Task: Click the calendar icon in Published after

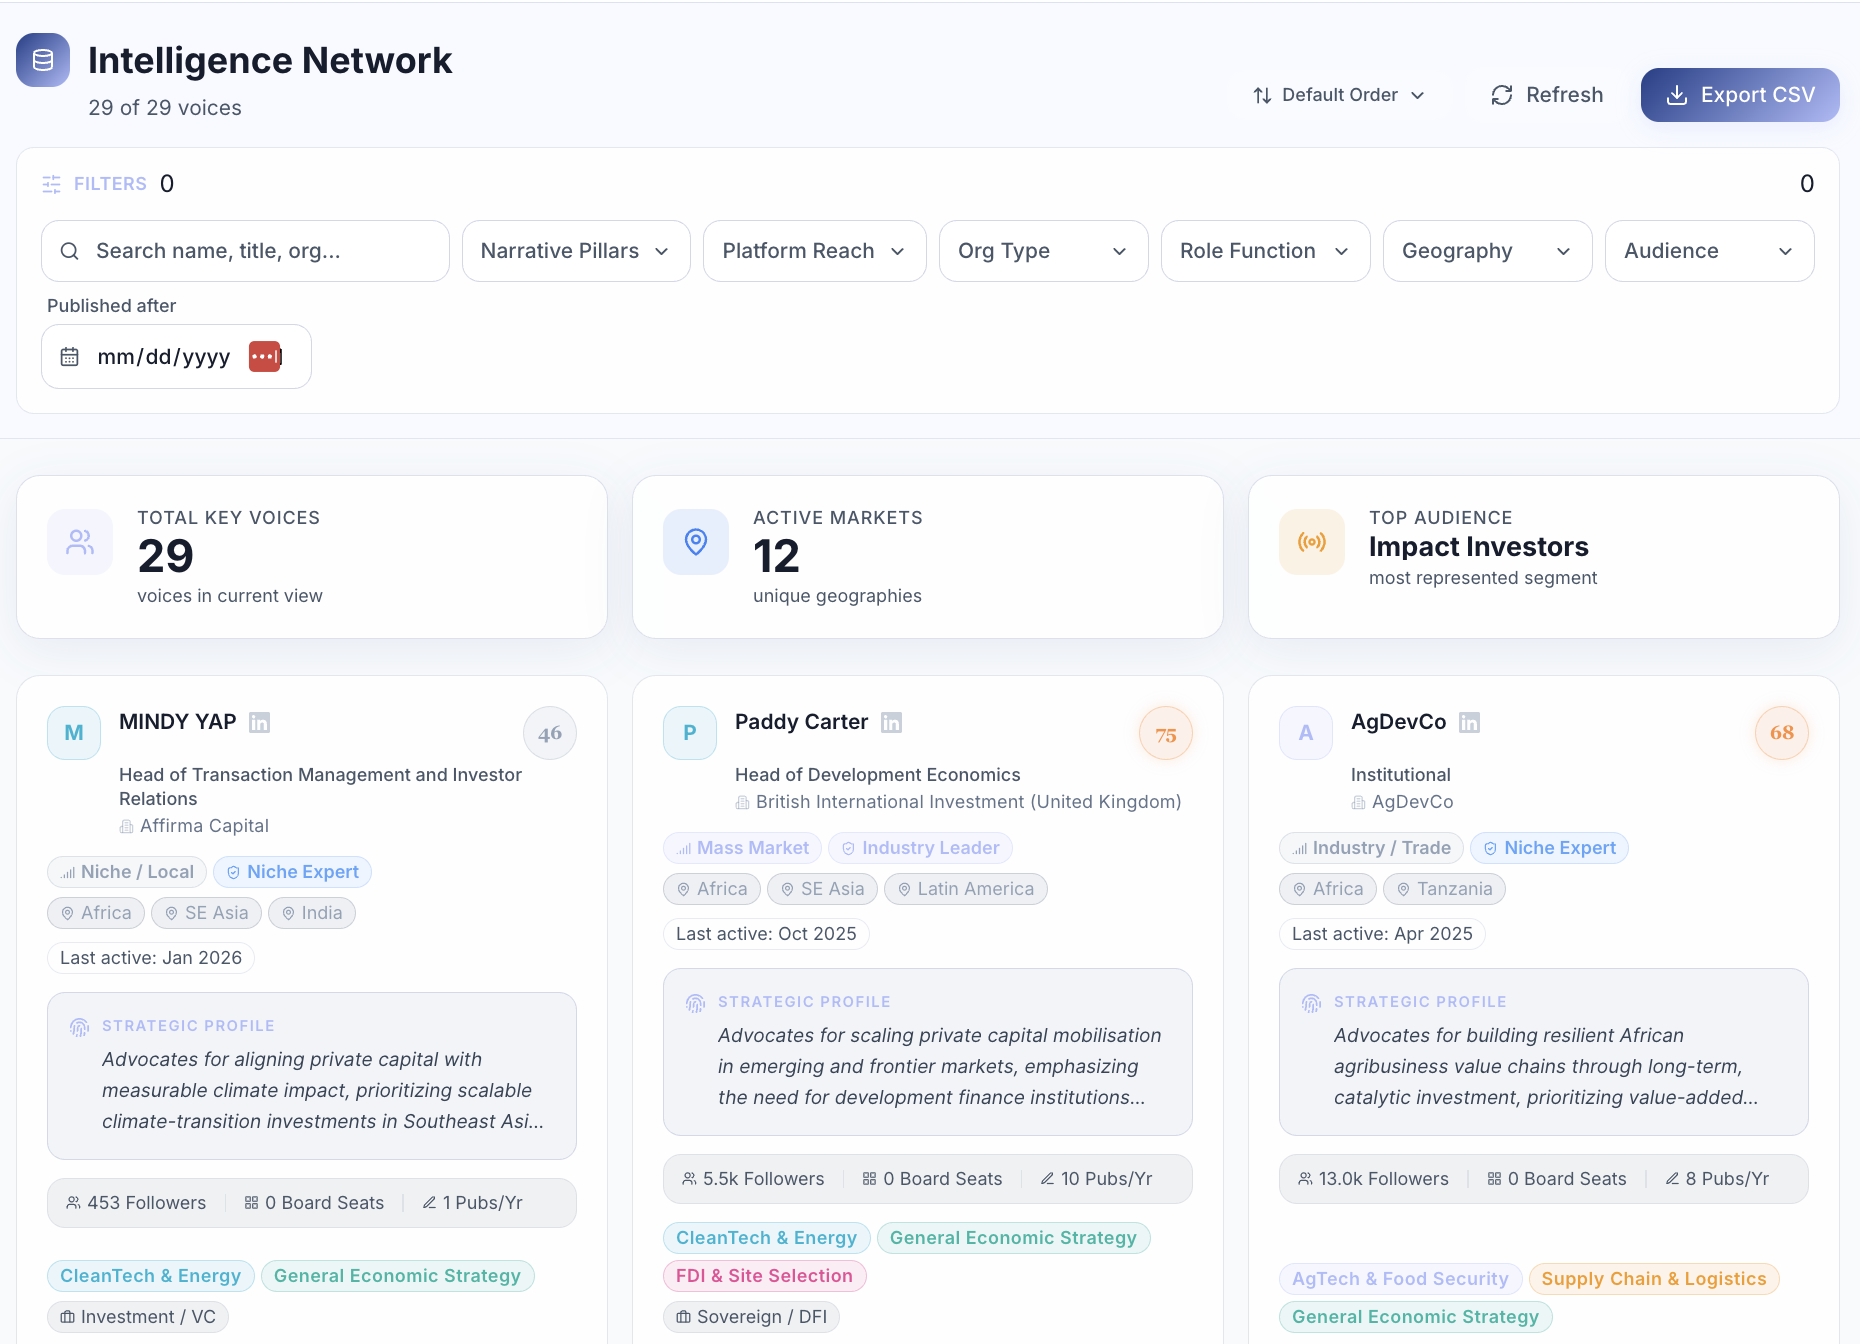Action: tap(70, 357)
